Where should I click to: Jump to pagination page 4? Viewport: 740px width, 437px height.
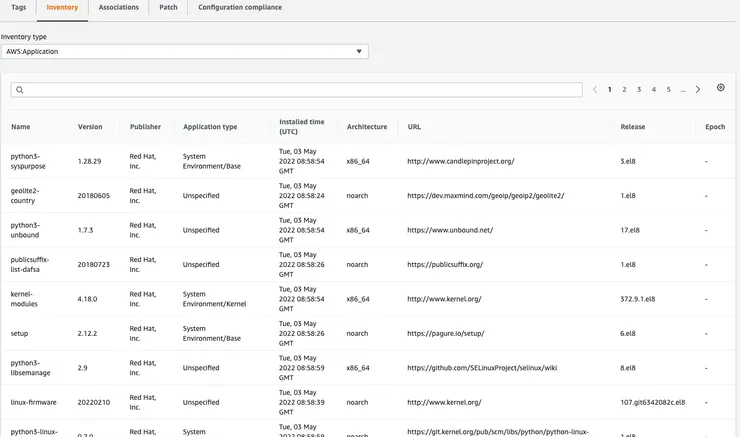pos(654,89)
